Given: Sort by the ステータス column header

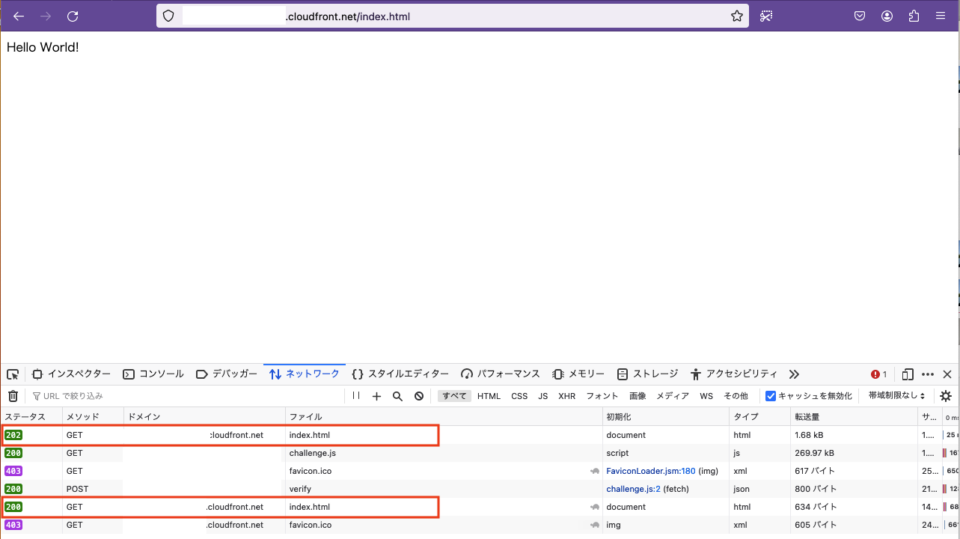Looking at the screenshot, I should pyautogui.click(x=31, y=416).
